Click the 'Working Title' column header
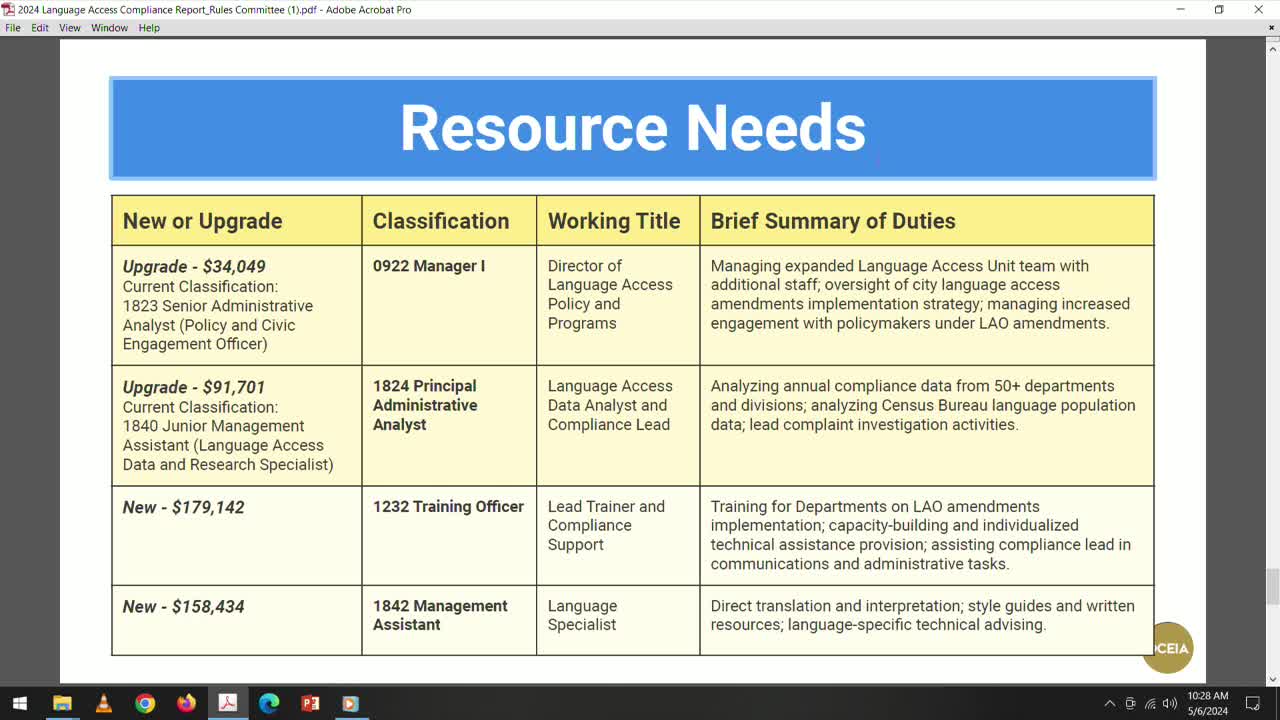Viewport: 1280px width, 720px height. (614, 221)
